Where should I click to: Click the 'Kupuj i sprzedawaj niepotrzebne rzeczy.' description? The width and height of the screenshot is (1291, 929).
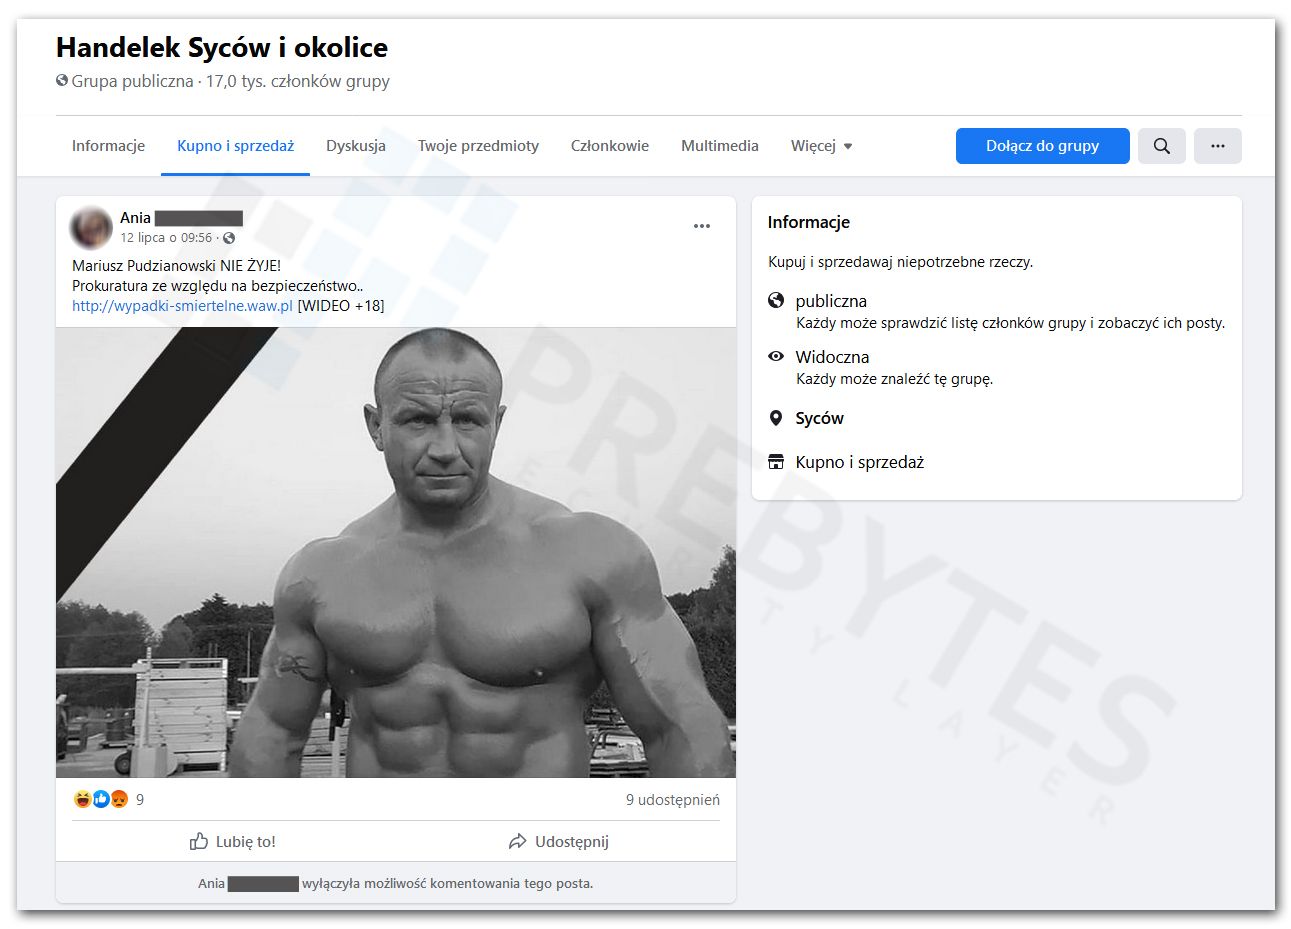tap(901, 262)
